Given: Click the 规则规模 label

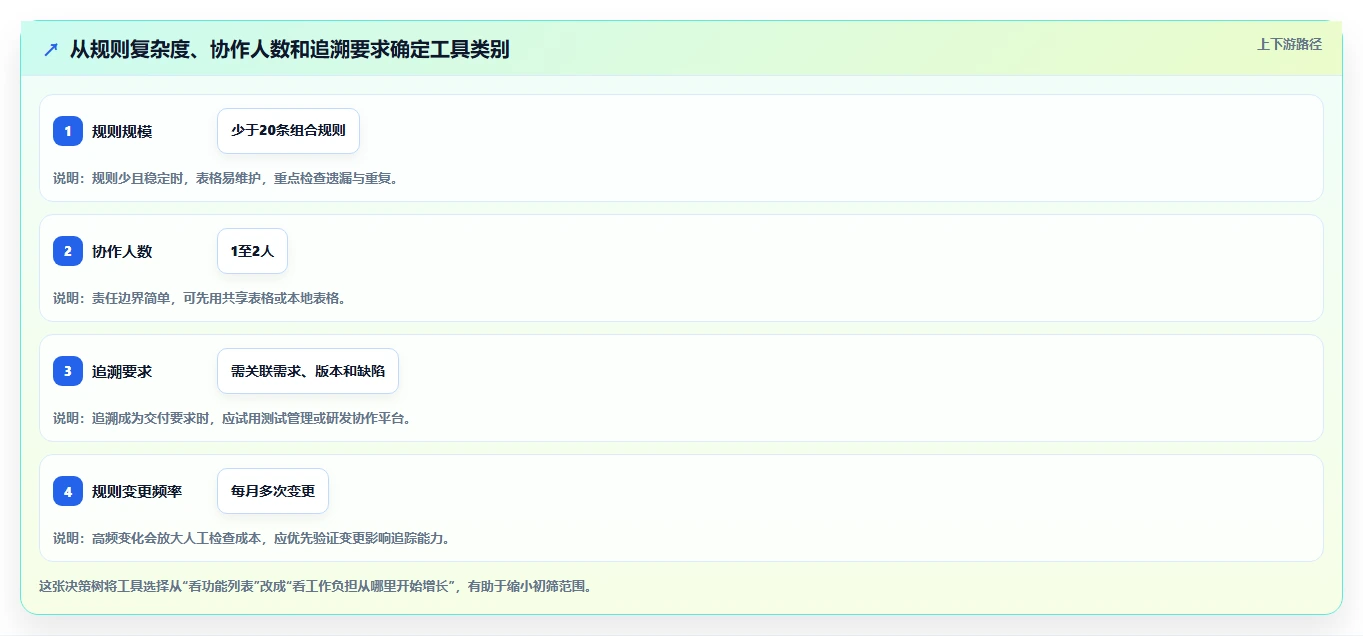Looking at the screenshot, I should (122, 131).
